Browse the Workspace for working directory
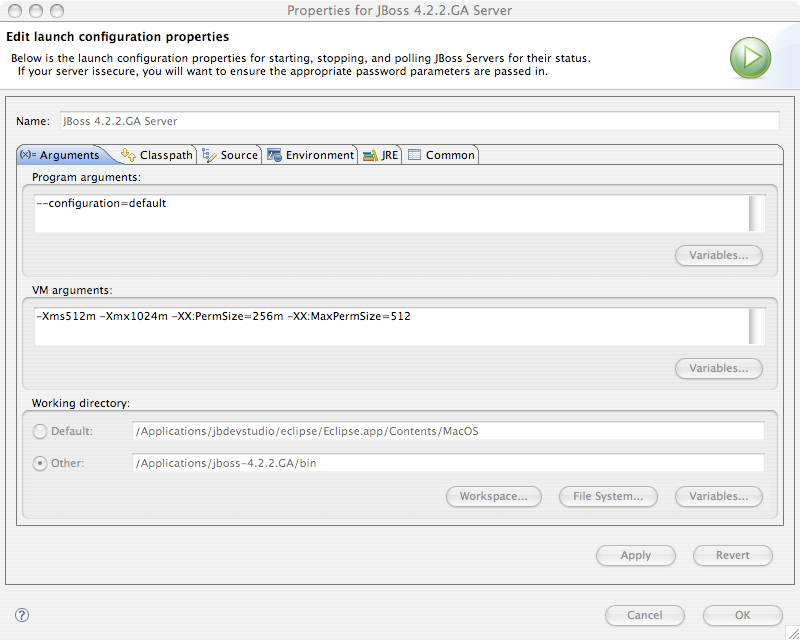The image size is (800, 640). coord(493,496)
